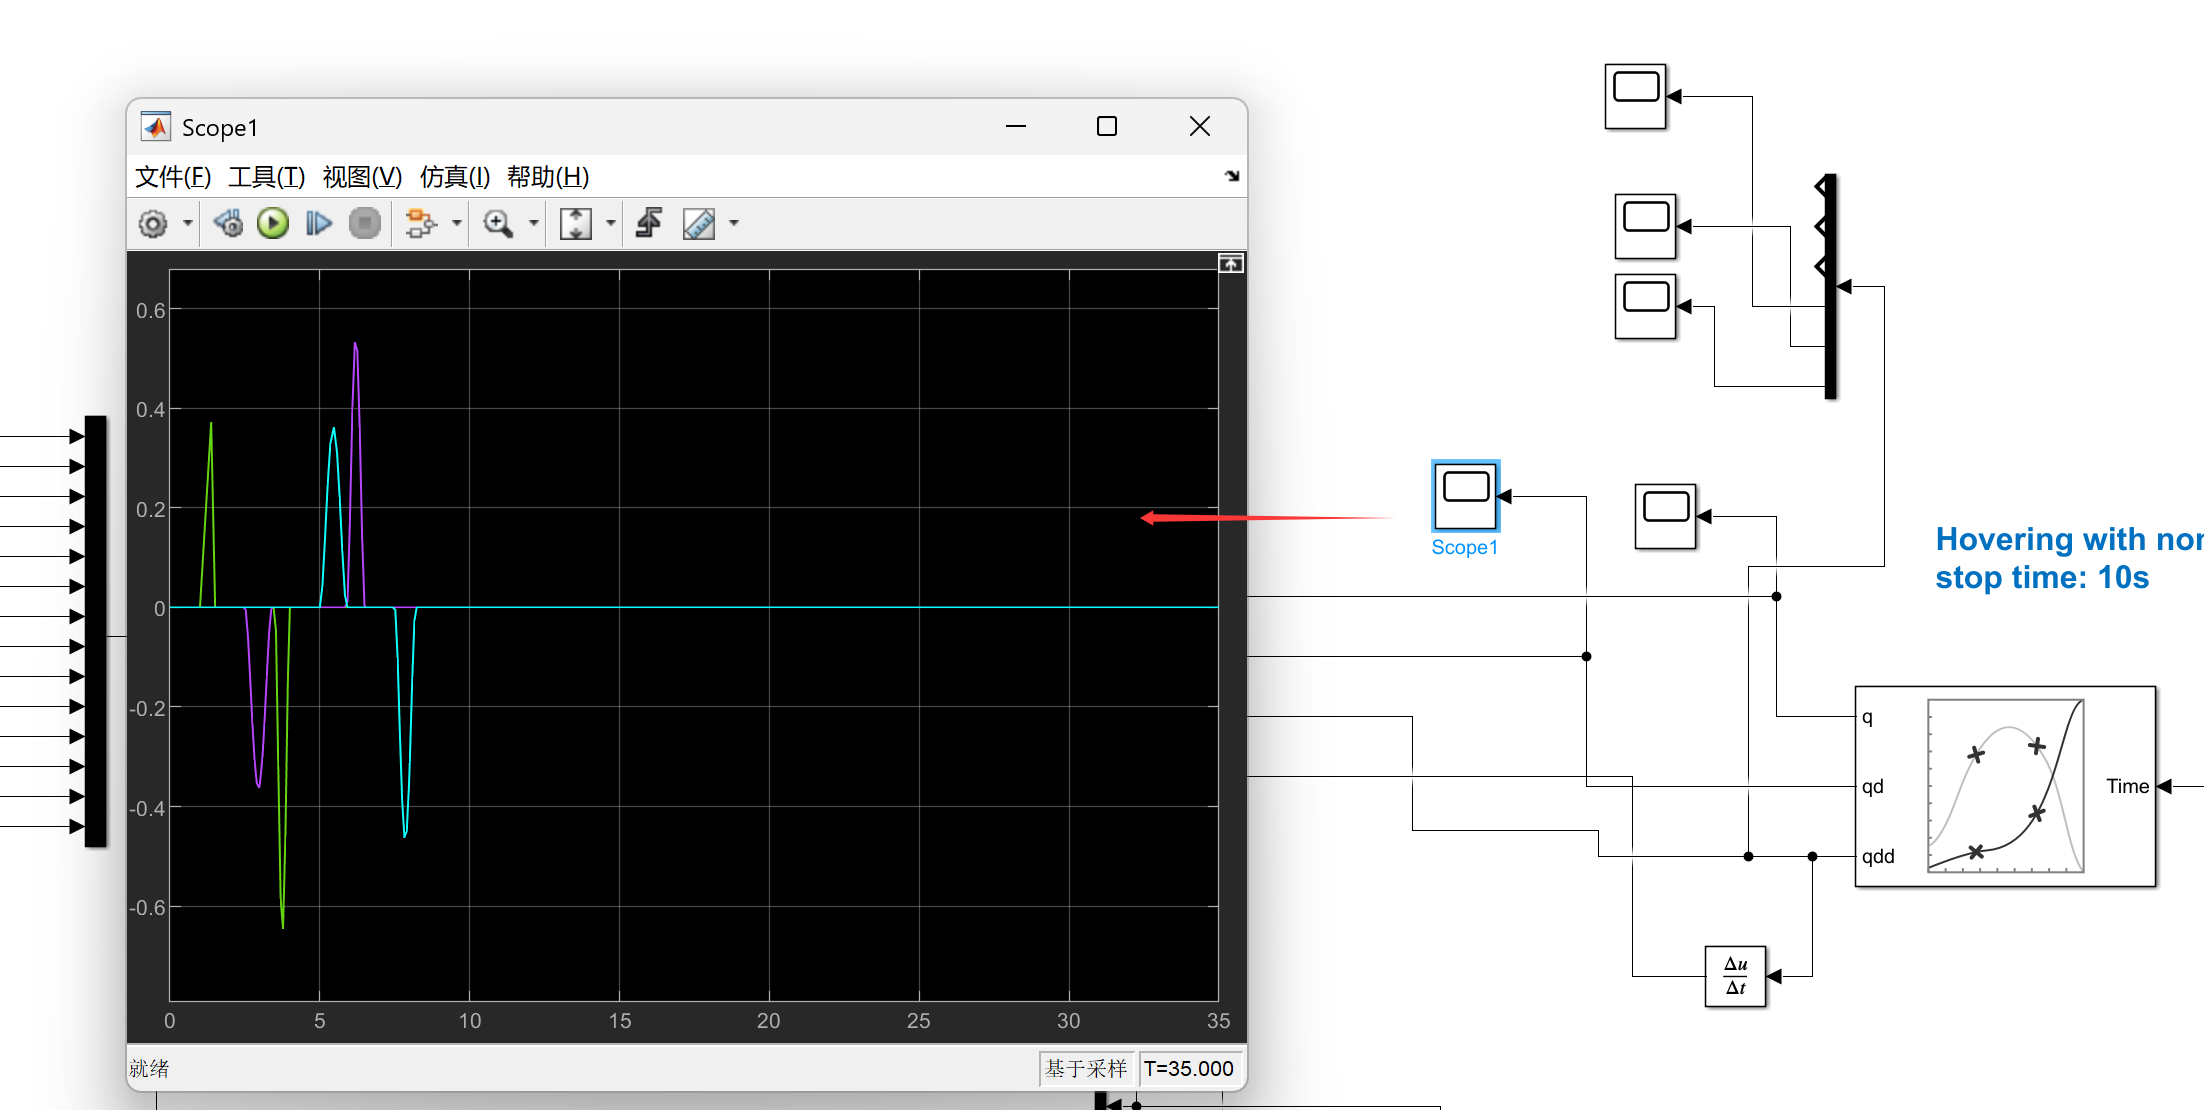Click the Δu/Δt derivative block
The height and width of the screenshot is (1110, 2204).
[1735, 976]
